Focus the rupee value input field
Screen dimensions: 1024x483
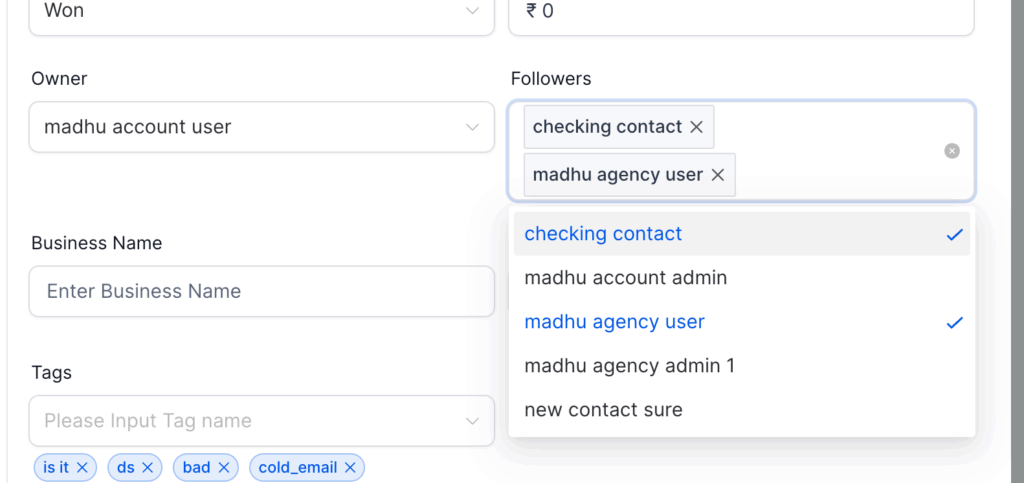pos(740,12)
